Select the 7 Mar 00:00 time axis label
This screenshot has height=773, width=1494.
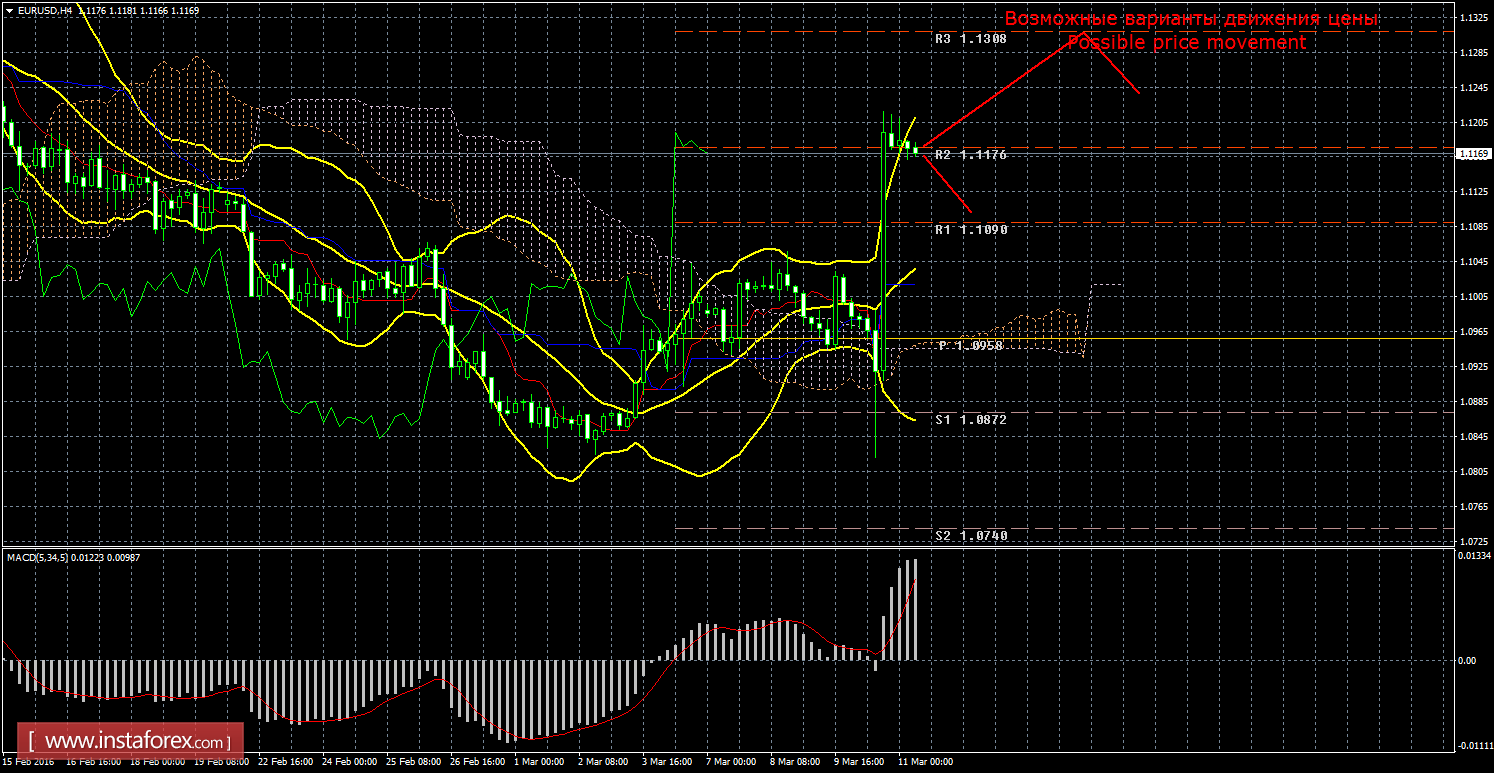731,762
